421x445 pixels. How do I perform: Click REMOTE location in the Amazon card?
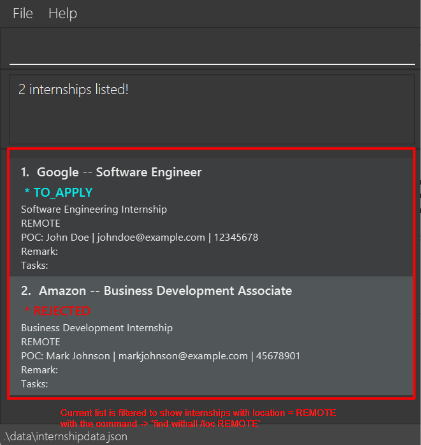(x=41, y=342)
